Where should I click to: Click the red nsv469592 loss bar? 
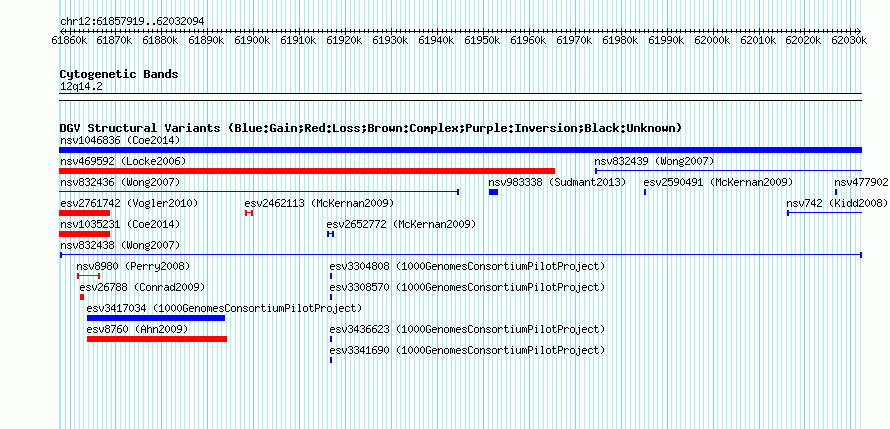(x=307, y=171)
